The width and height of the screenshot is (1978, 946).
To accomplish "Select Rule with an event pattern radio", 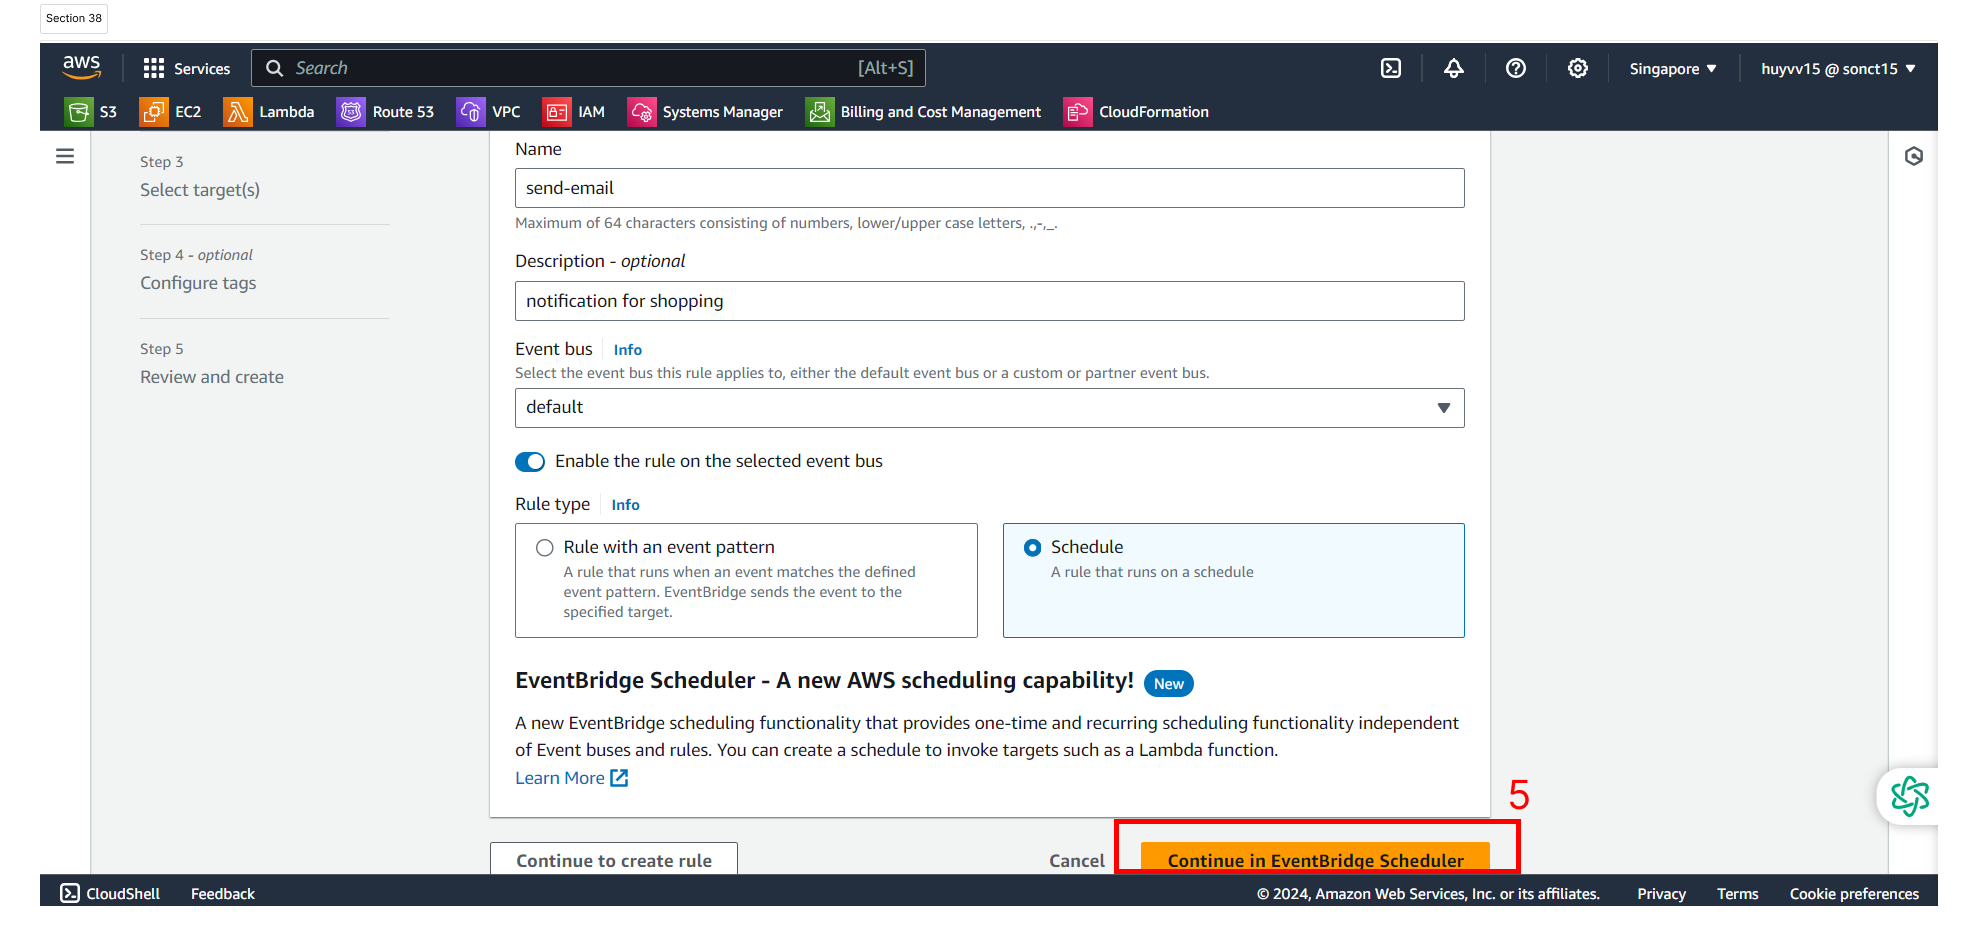I will click(x=544, y=548).
